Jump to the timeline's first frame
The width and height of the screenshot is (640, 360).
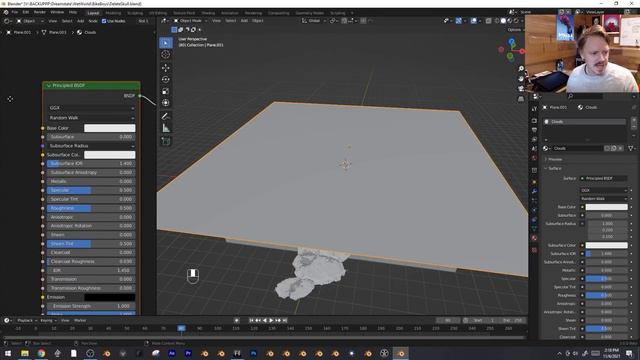[x=251, y=320]
